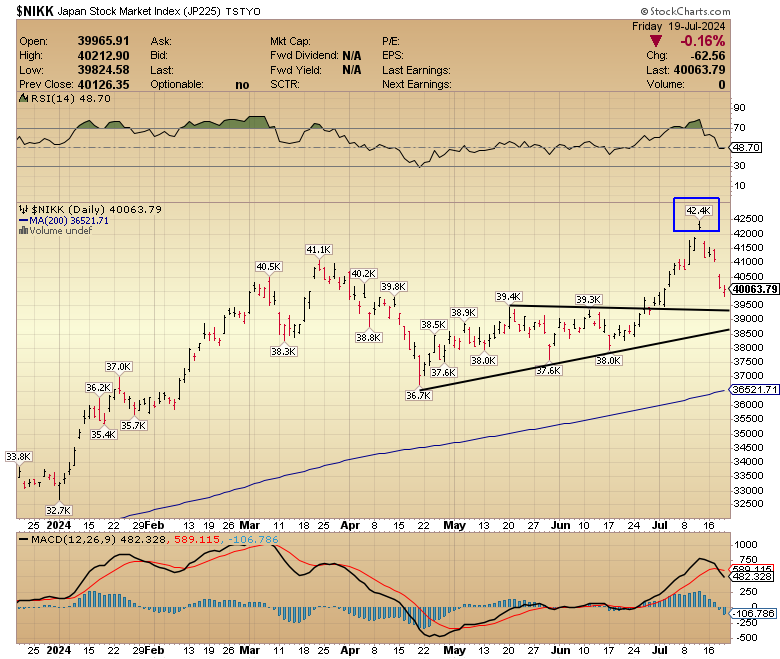Click the 38.3K low label
The image size is (780, 659).
284,352
